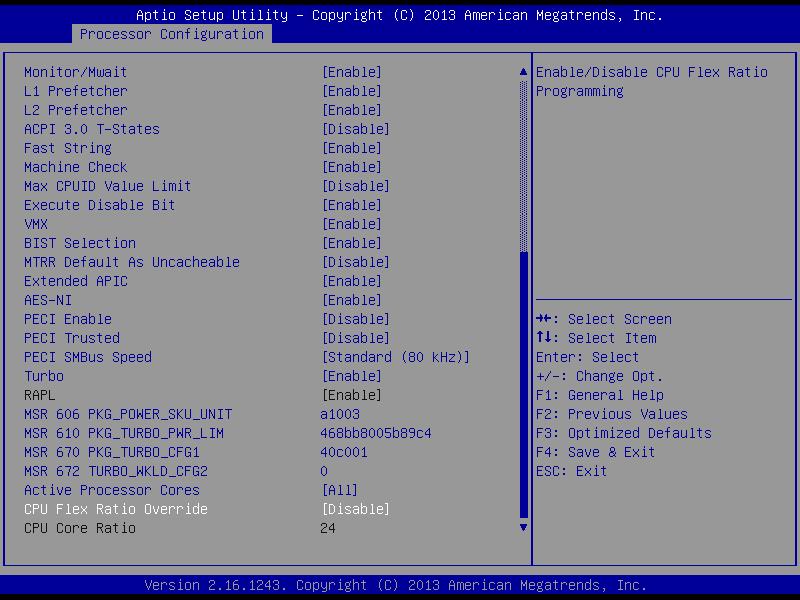Toggle Fast String [Enable] value
Viewport: 800px width, 600px height.
[x=352, y=148]
